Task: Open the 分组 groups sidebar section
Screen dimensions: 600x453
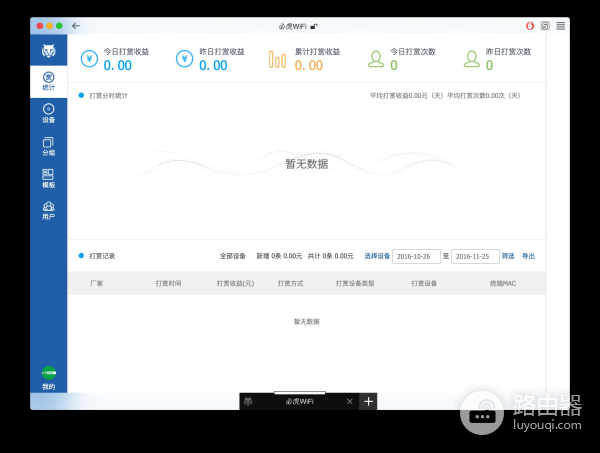Action: 49,147
